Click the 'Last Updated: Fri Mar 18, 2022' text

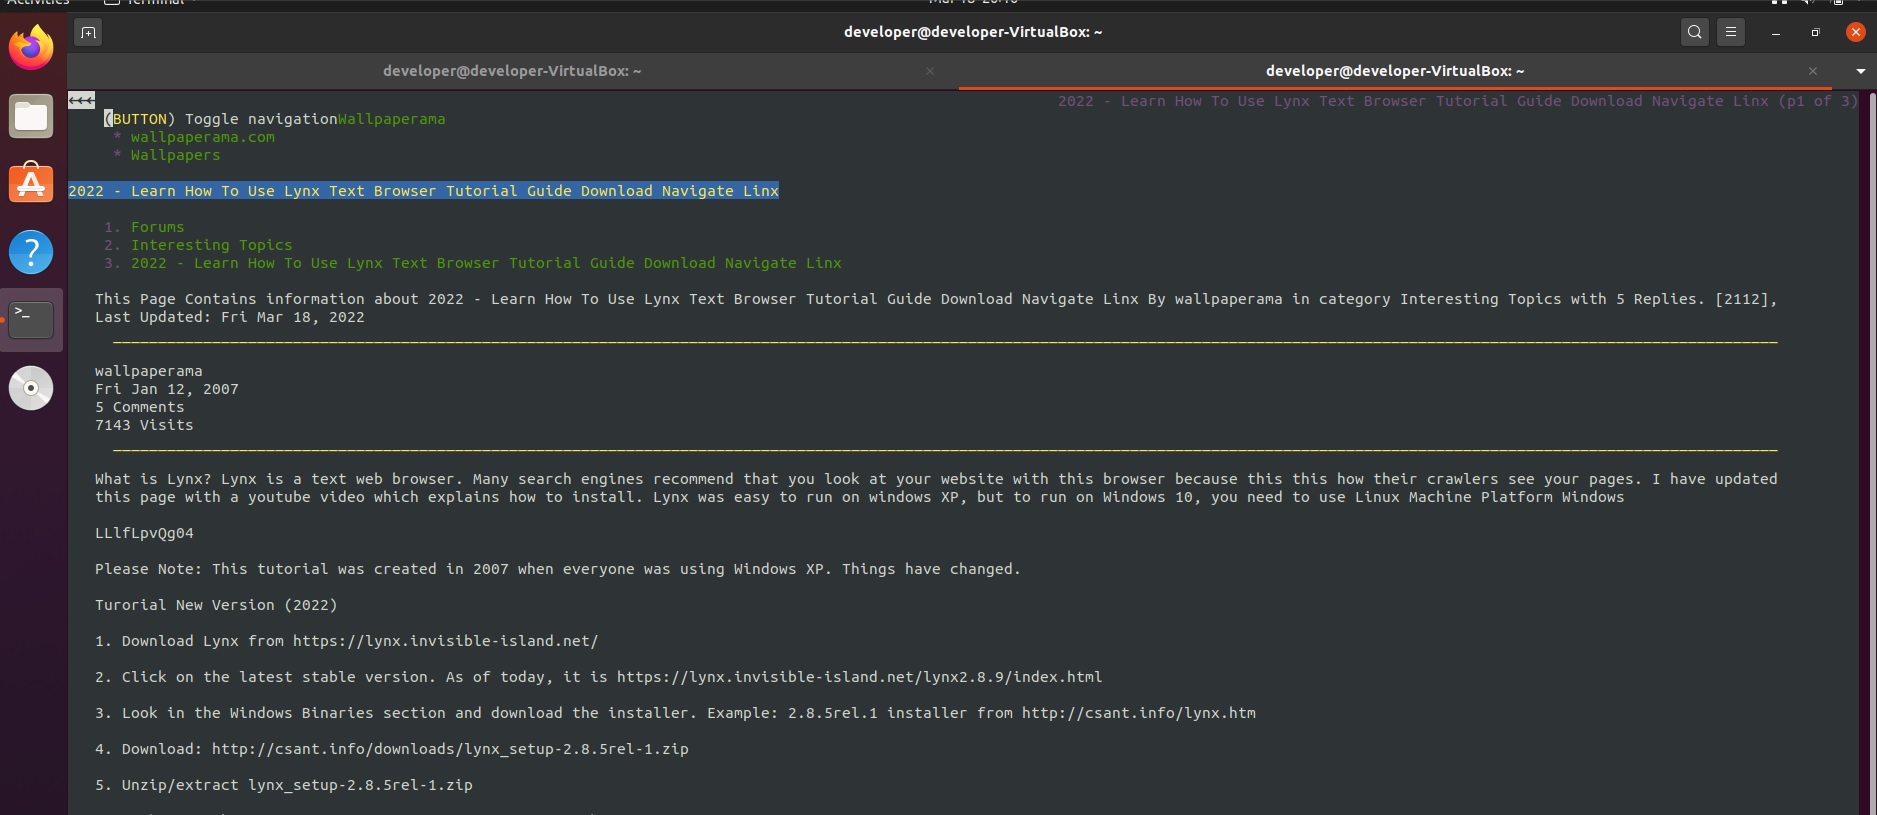[x=230, y=317]
